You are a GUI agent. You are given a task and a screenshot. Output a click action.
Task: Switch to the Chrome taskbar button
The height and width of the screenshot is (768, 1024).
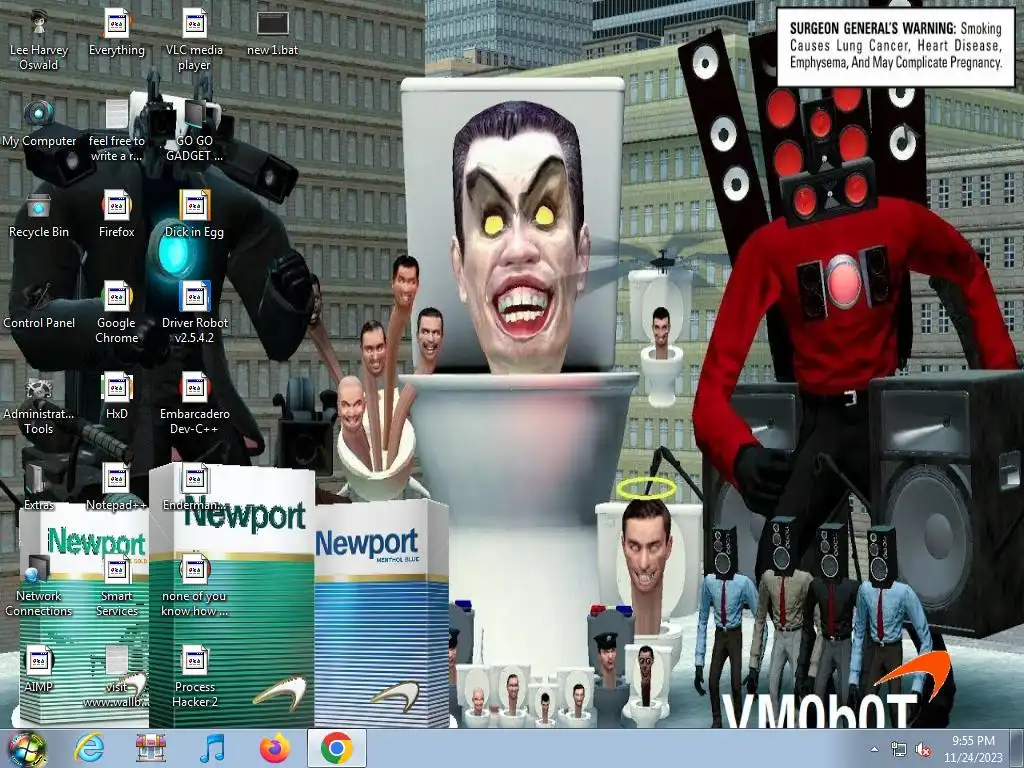coord(336,748)
